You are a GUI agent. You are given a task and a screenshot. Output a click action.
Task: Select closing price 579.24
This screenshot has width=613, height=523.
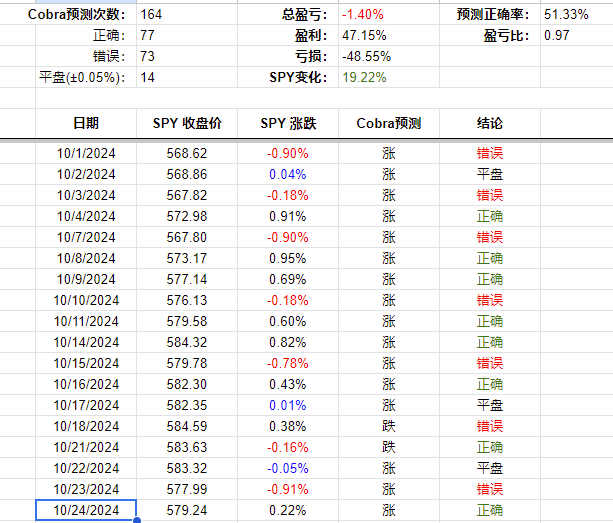187,510
